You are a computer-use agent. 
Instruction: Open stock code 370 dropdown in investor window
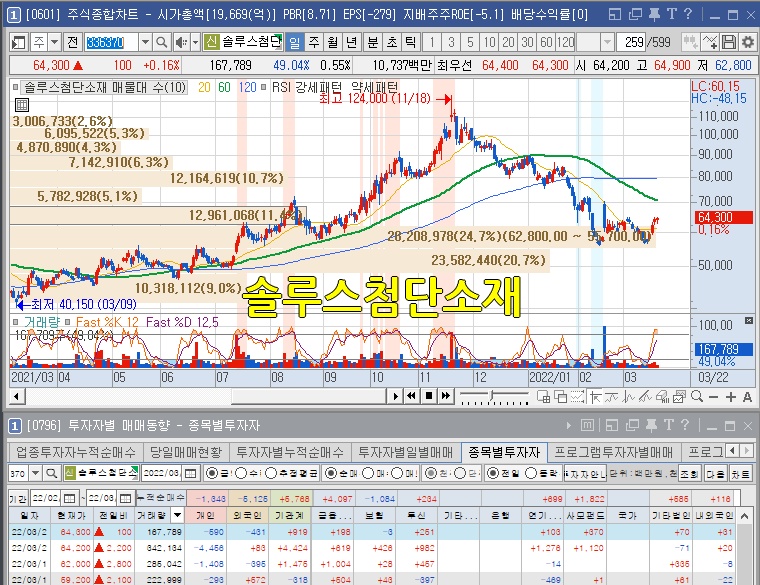(x=35, y=473)
